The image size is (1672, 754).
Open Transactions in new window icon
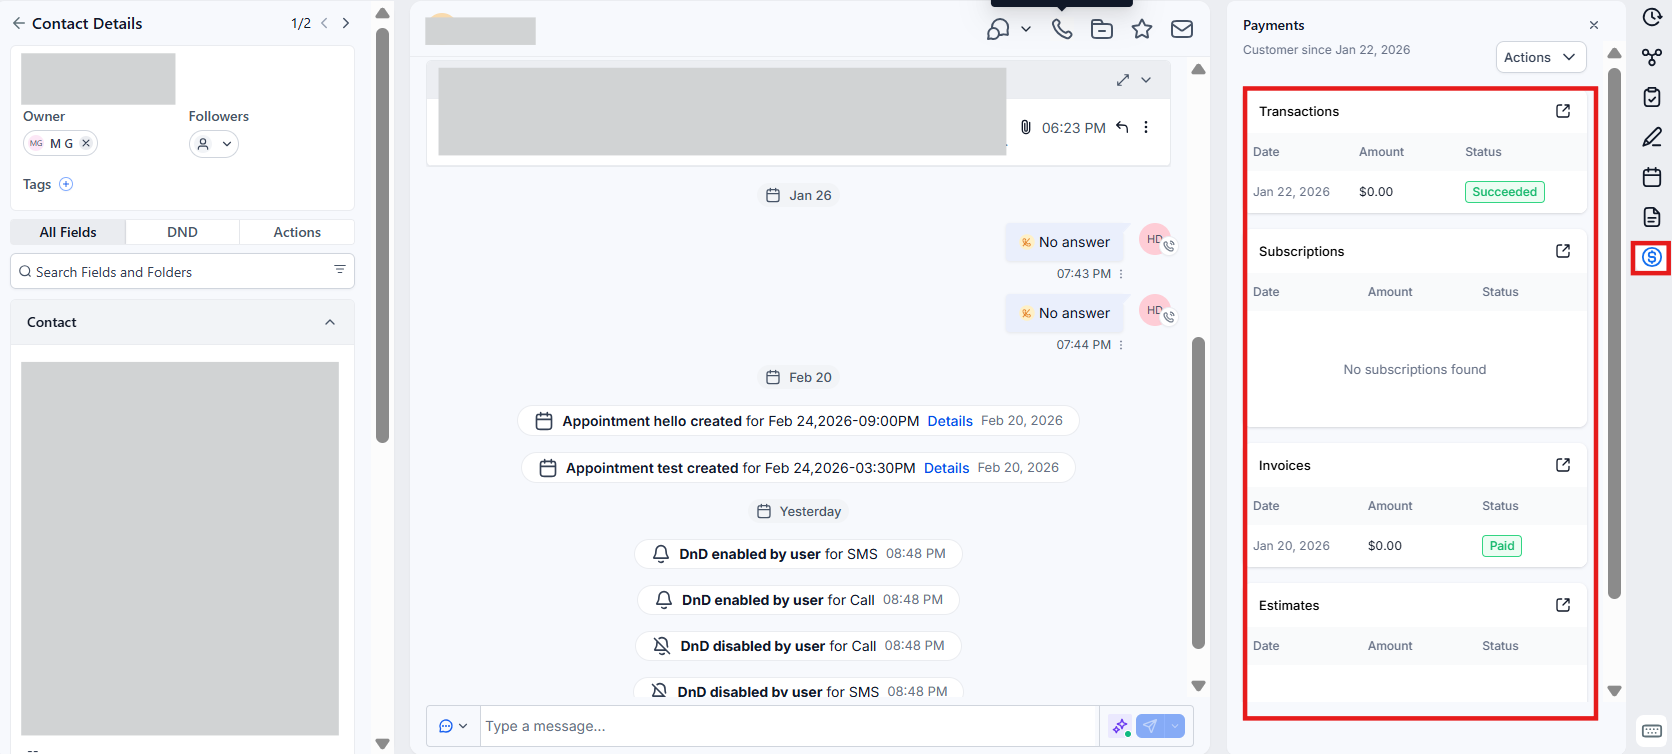pos(1563,111)
